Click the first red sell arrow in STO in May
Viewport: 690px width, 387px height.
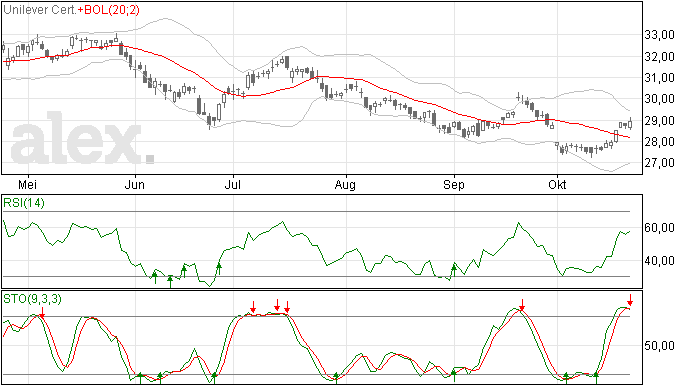(42, 312)
